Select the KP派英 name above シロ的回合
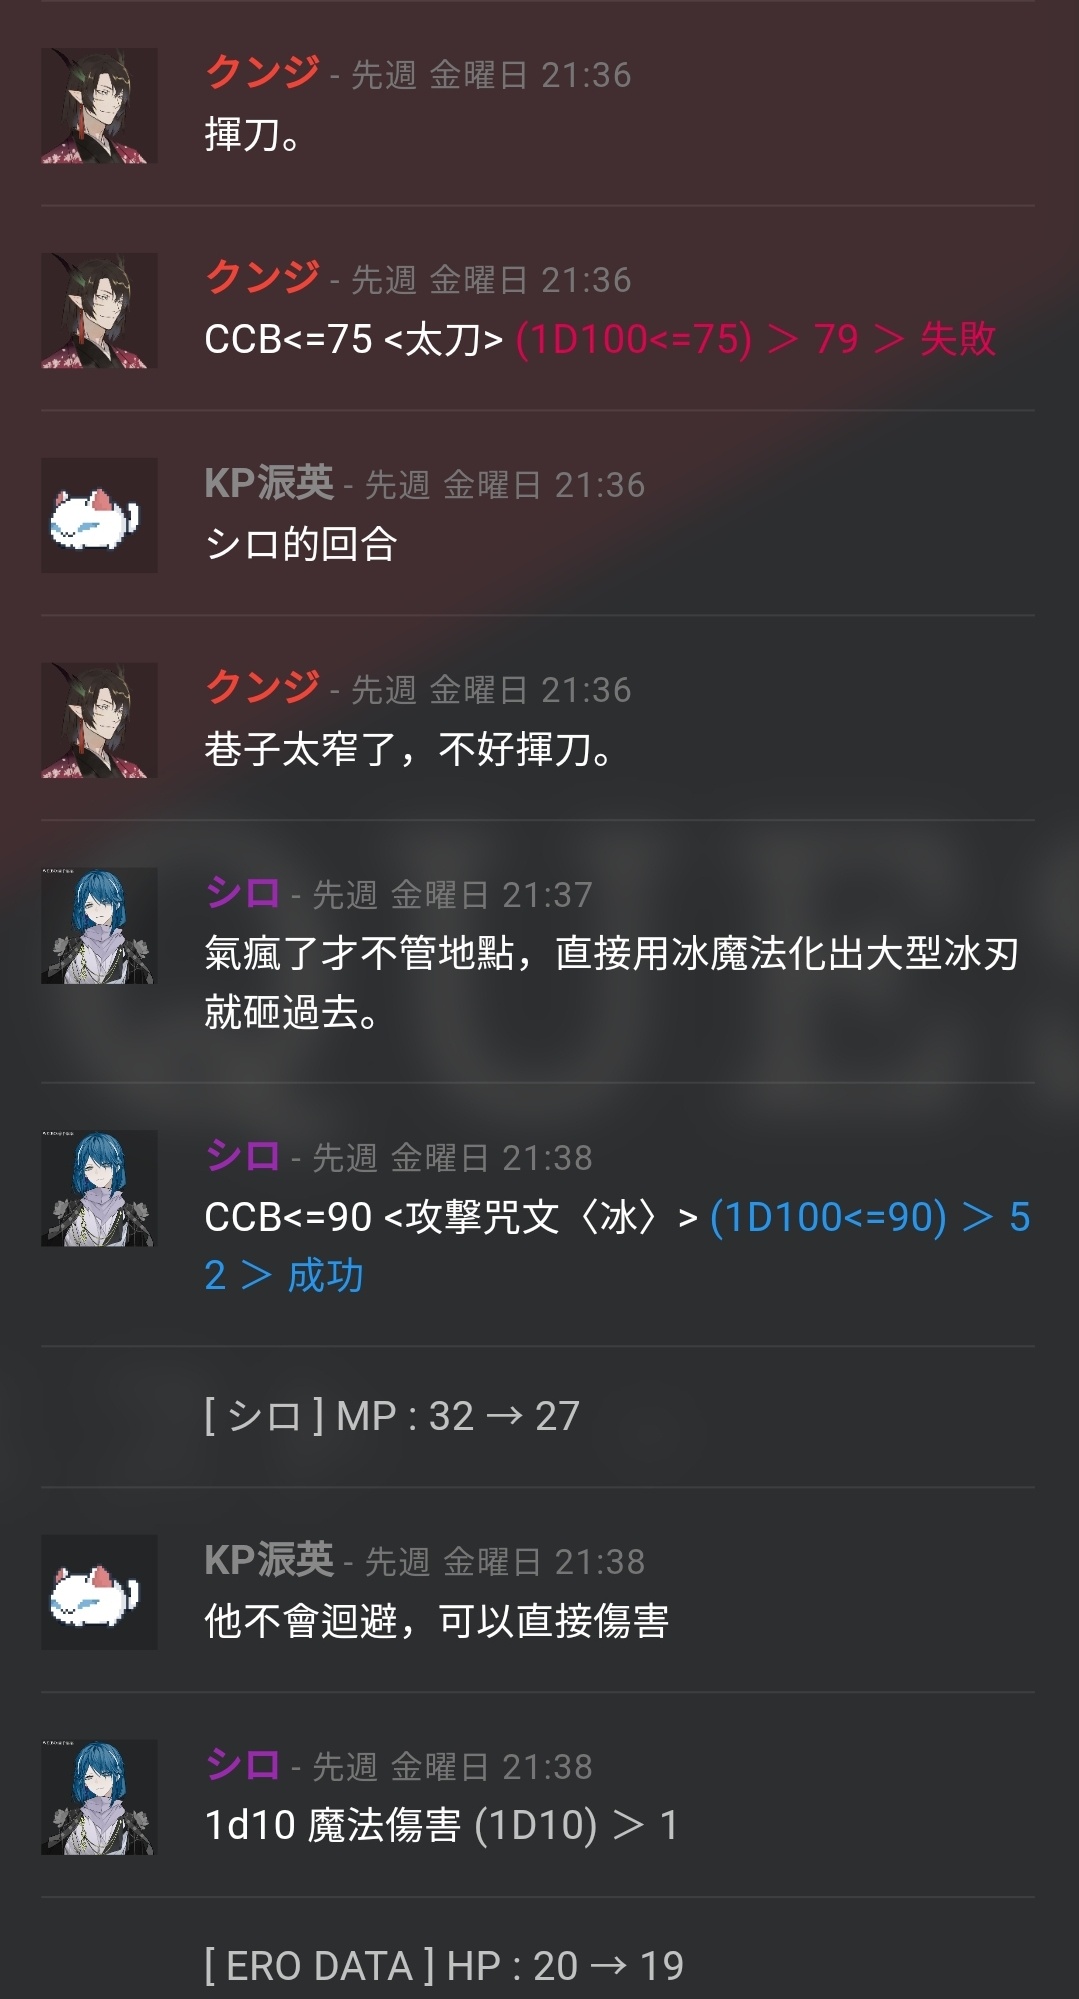The height and width of the screenshot is (1999, 1079). pos(269,483)
